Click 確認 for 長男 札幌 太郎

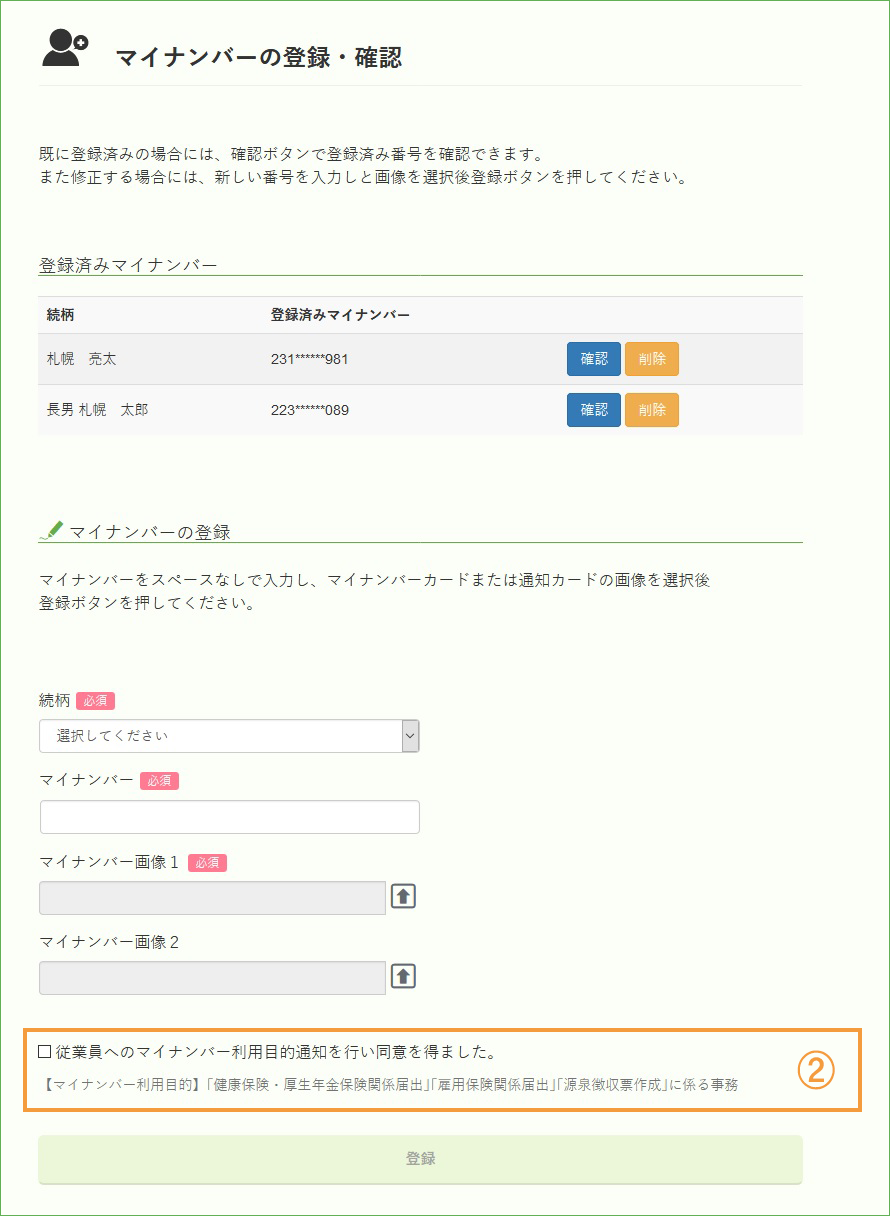coord(594,410)
